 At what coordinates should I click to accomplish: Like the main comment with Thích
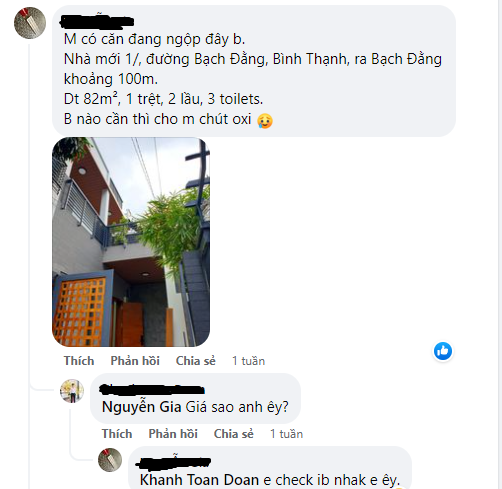pyautogui.click(x=79, y=361)
